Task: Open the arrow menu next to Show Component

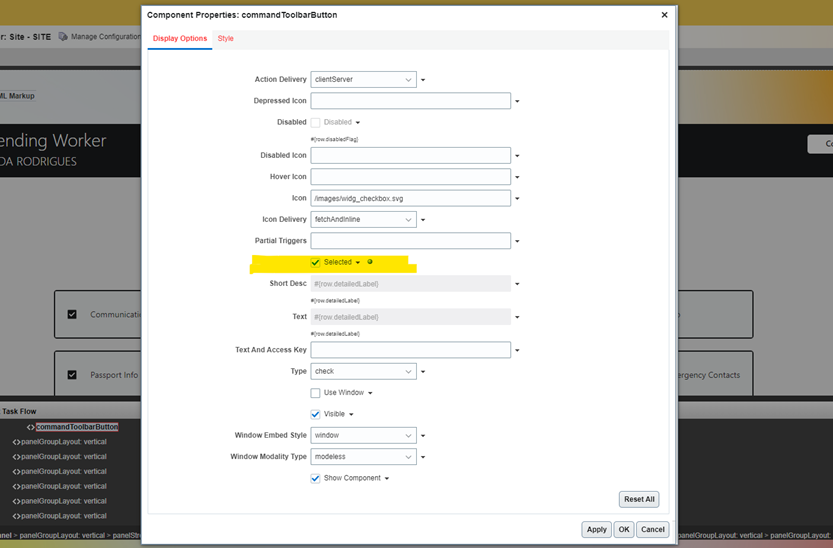Action: [x=387, y=478]
